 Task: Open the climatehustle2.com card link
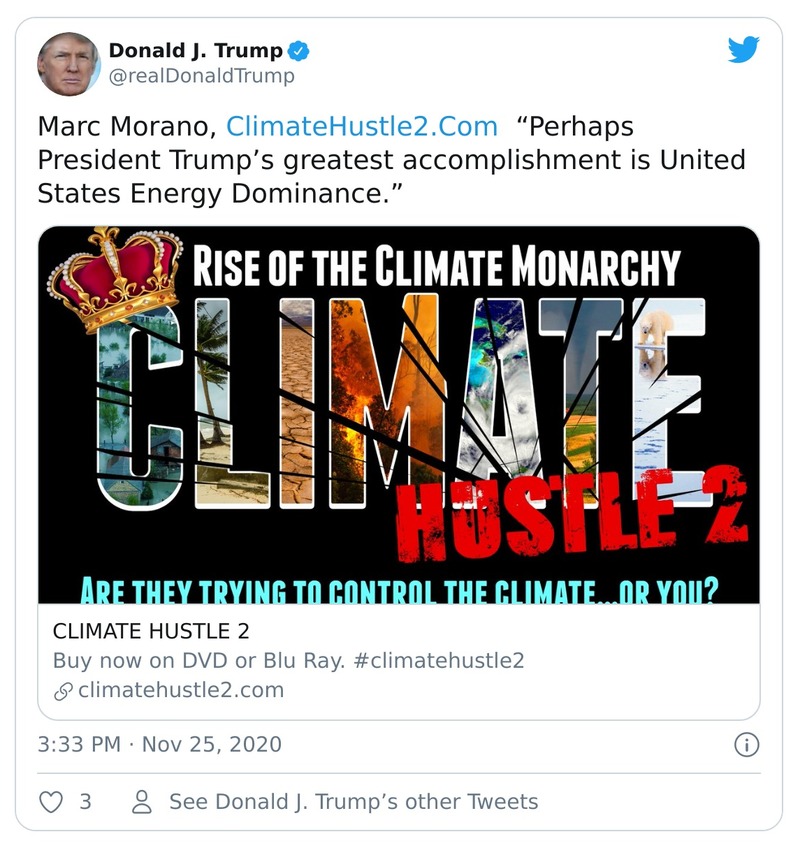click(x=180, y=690)
